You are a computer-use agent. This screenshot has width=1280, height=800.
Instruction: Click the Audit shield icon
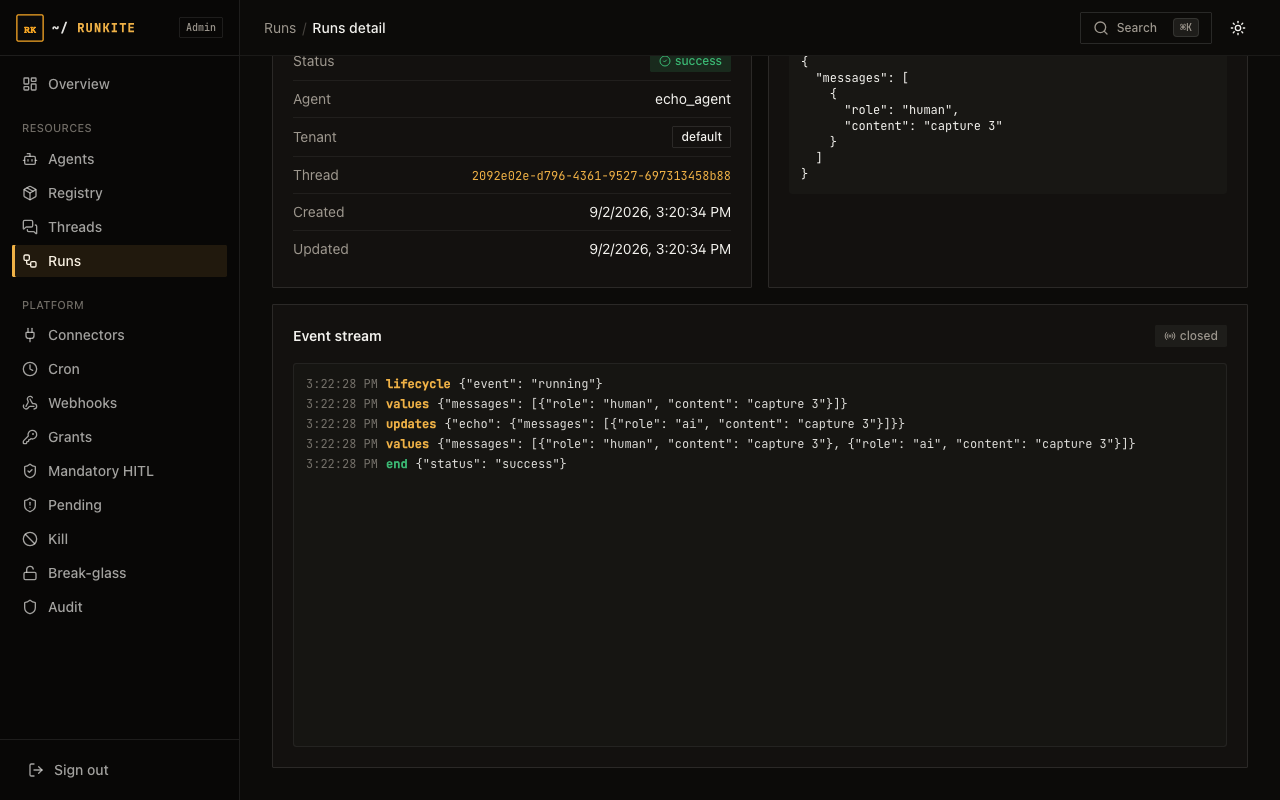pyautogui.click(x=30, y=607)
